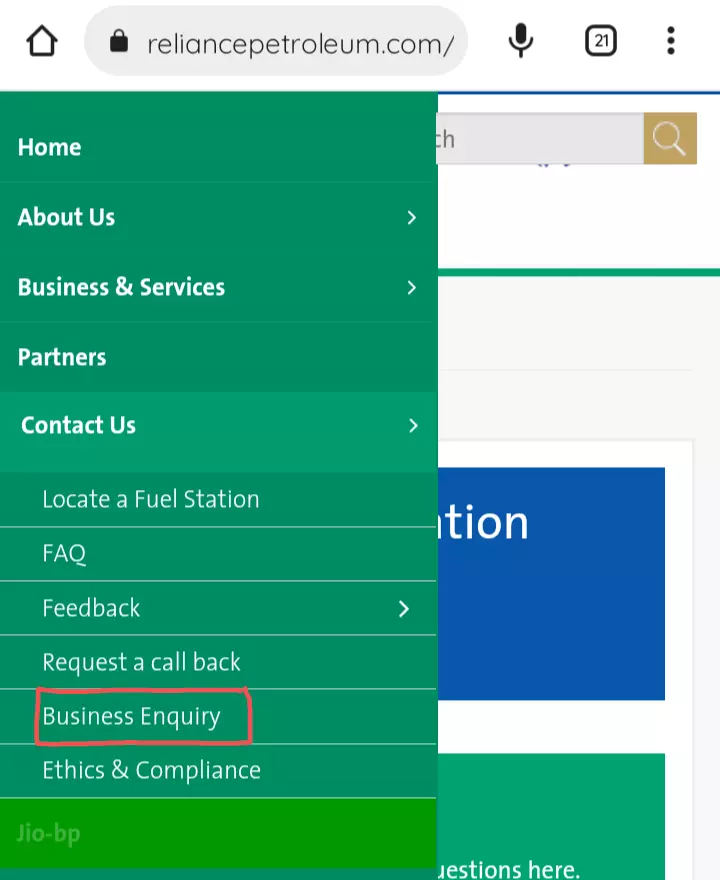Click the blue banner ending in 'tion'

click(551, 584)
